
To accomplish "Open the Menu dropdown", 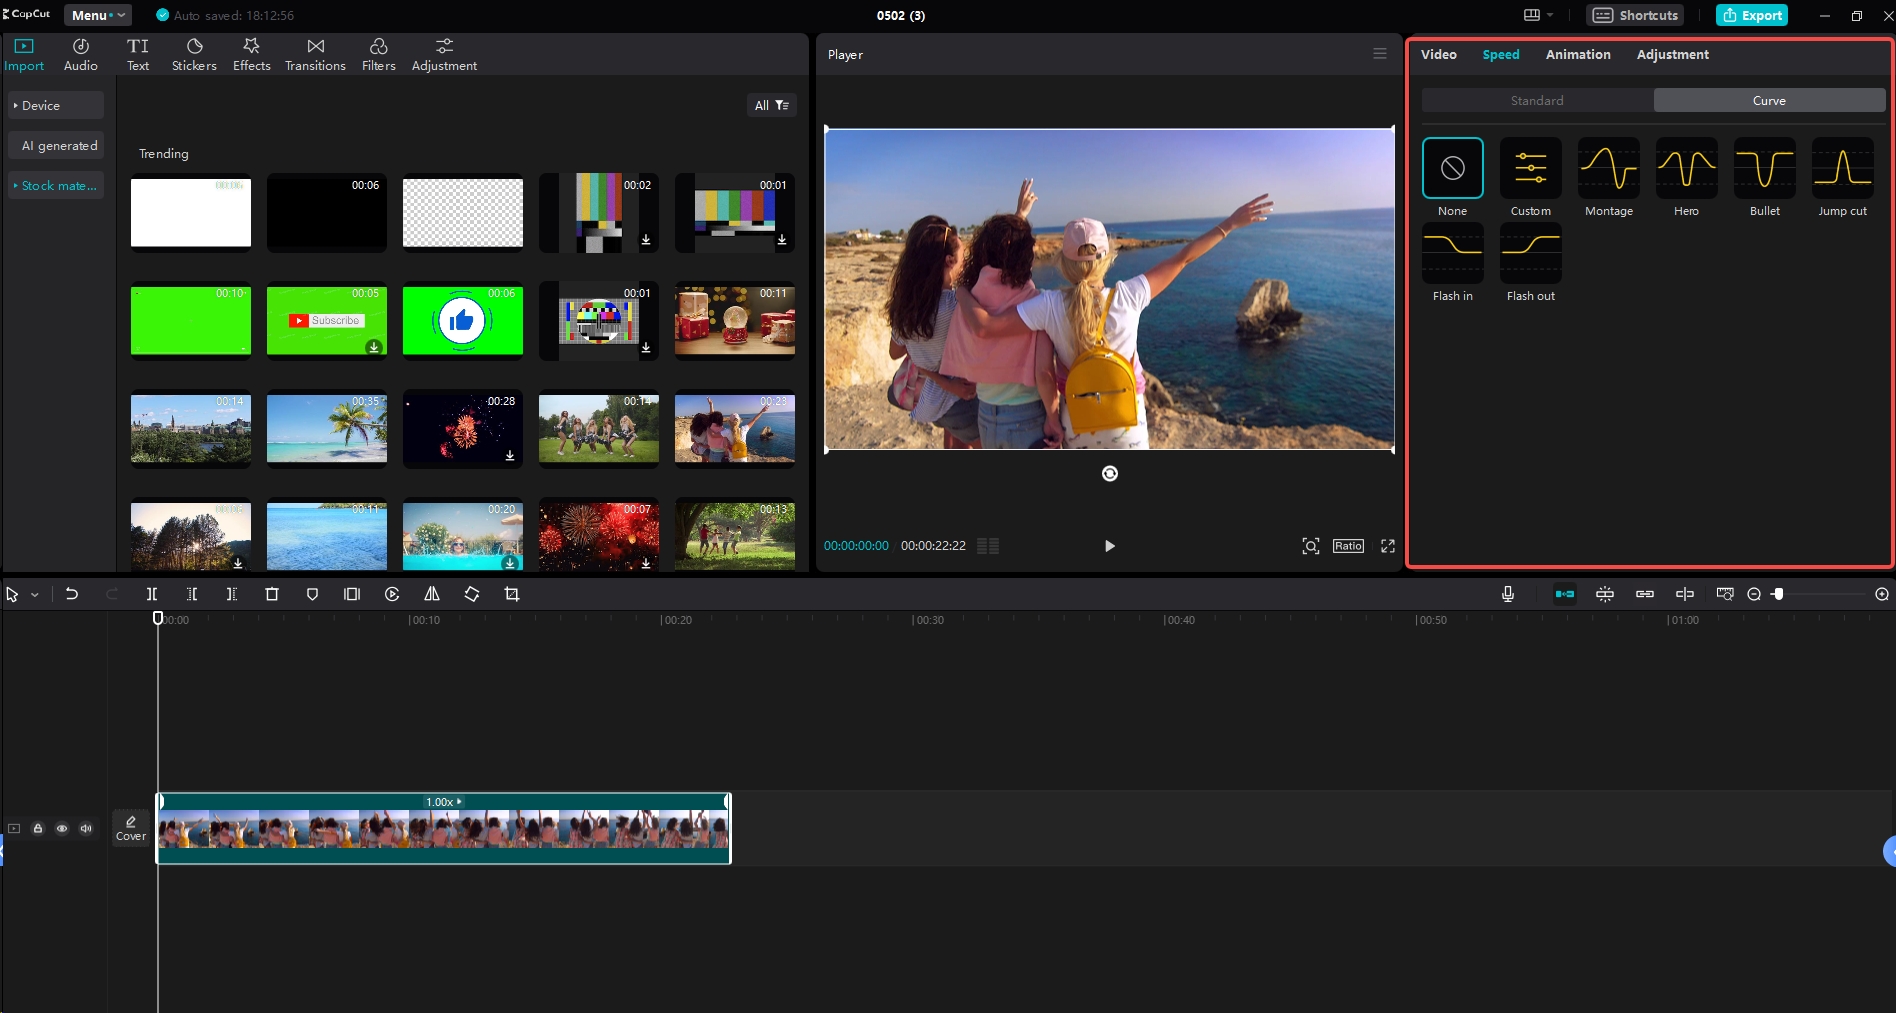I will coord(96,15).
